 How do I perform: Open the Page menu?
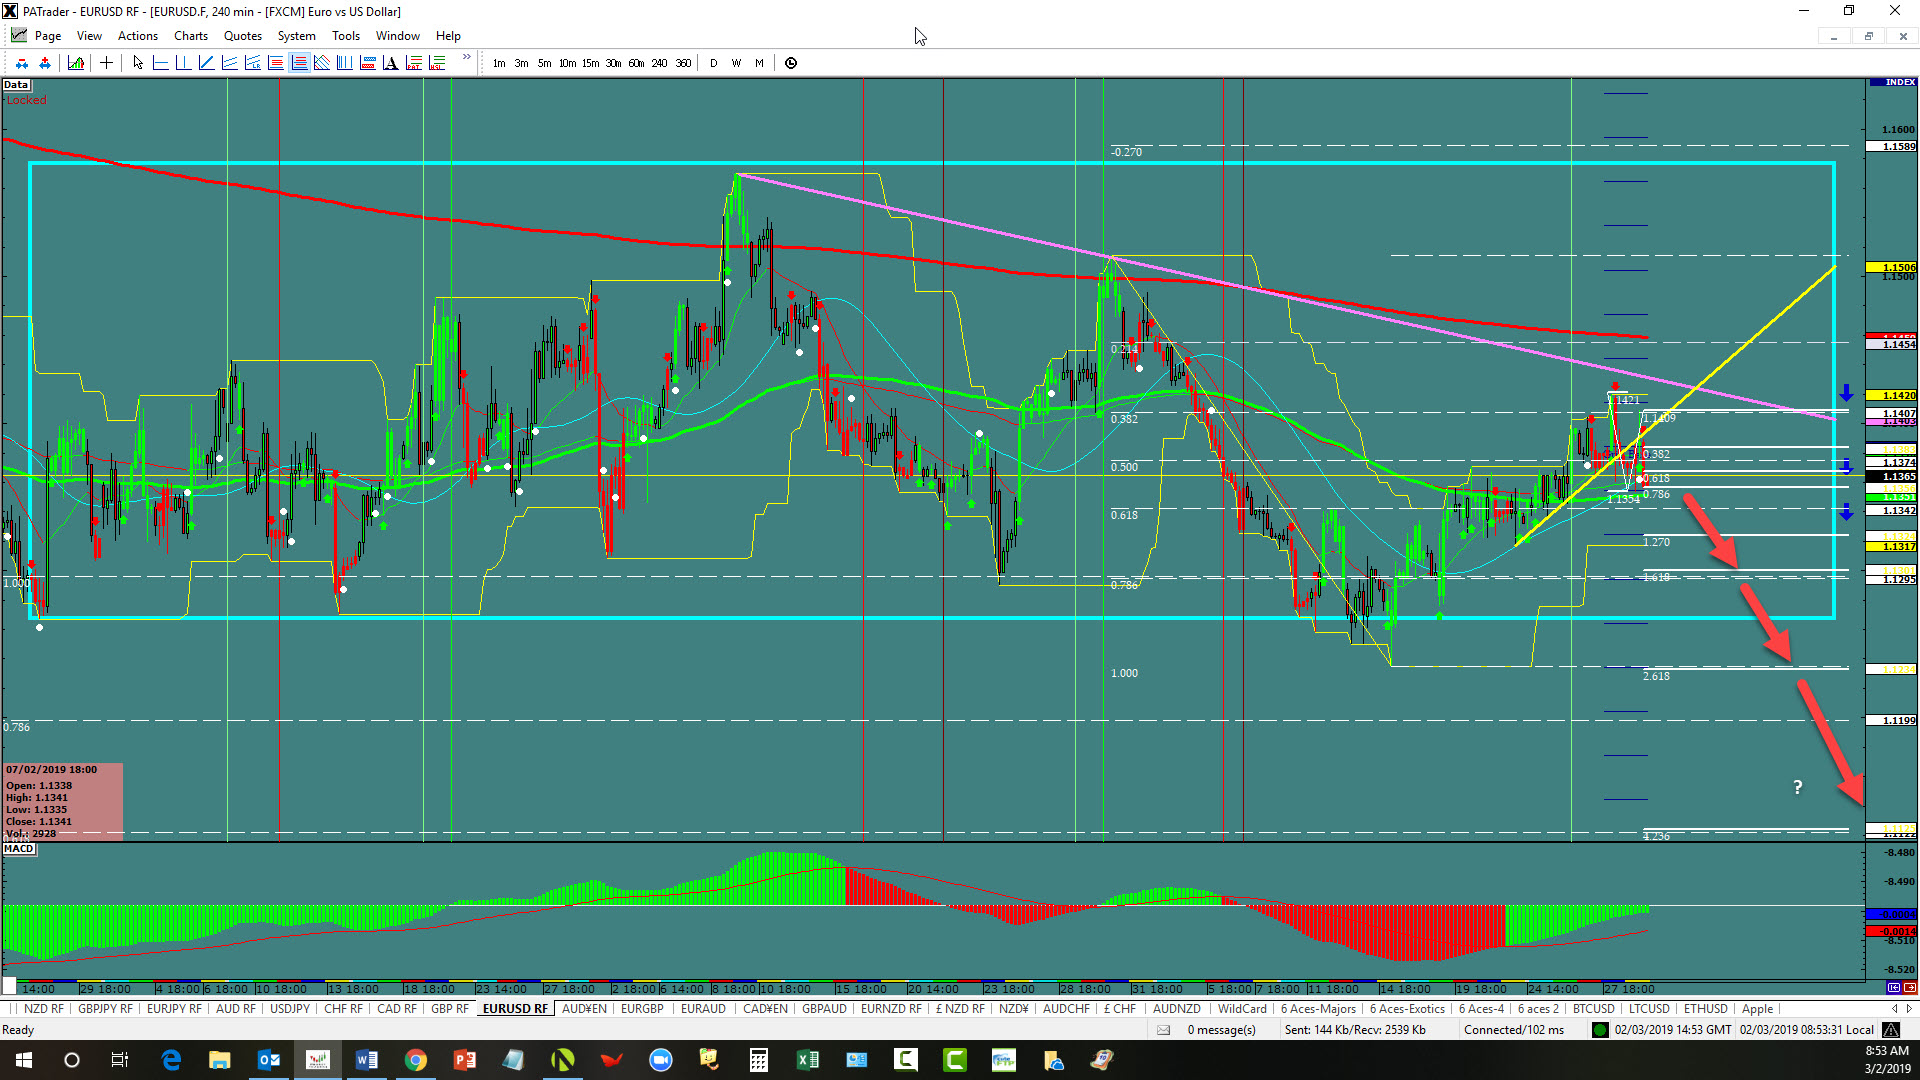tap(48, 36)
